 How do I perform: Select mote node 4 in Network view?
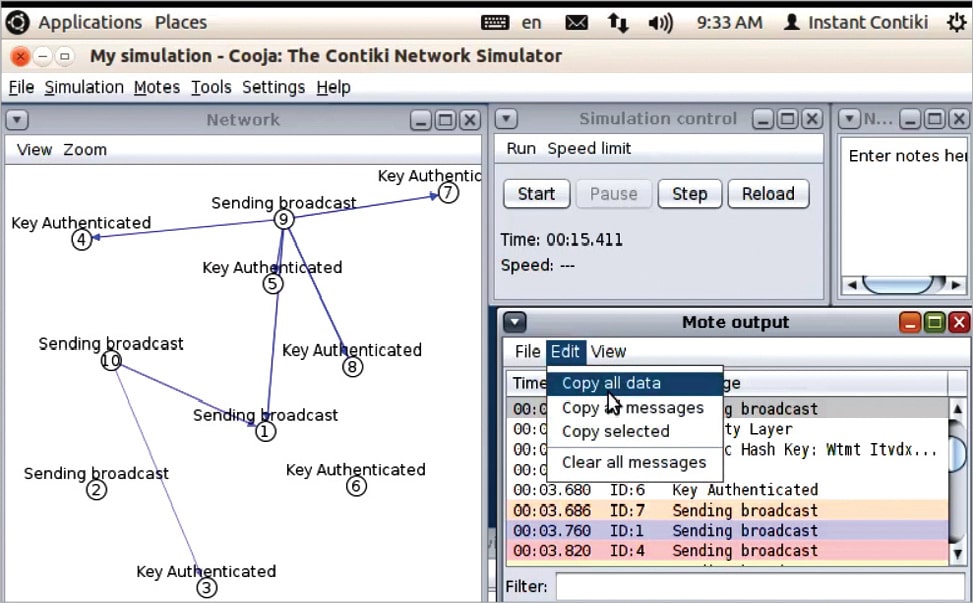[x=81, y=239]
